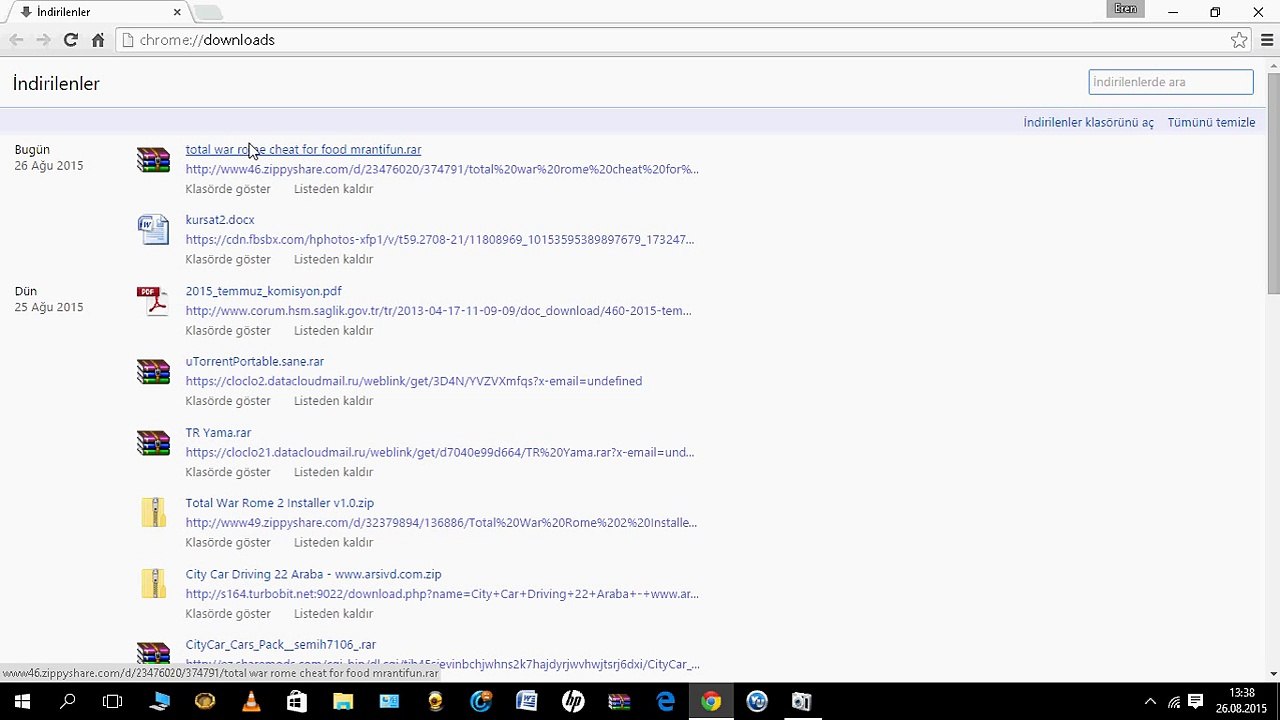Open TR Yama.rar download
The width and height of the screenshot is (1280, 720).
(x=218, y=433)
